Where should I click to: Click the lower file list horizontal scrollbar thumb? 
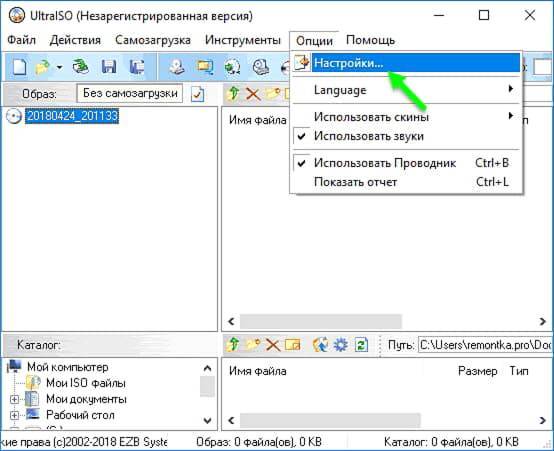point(330,421)
